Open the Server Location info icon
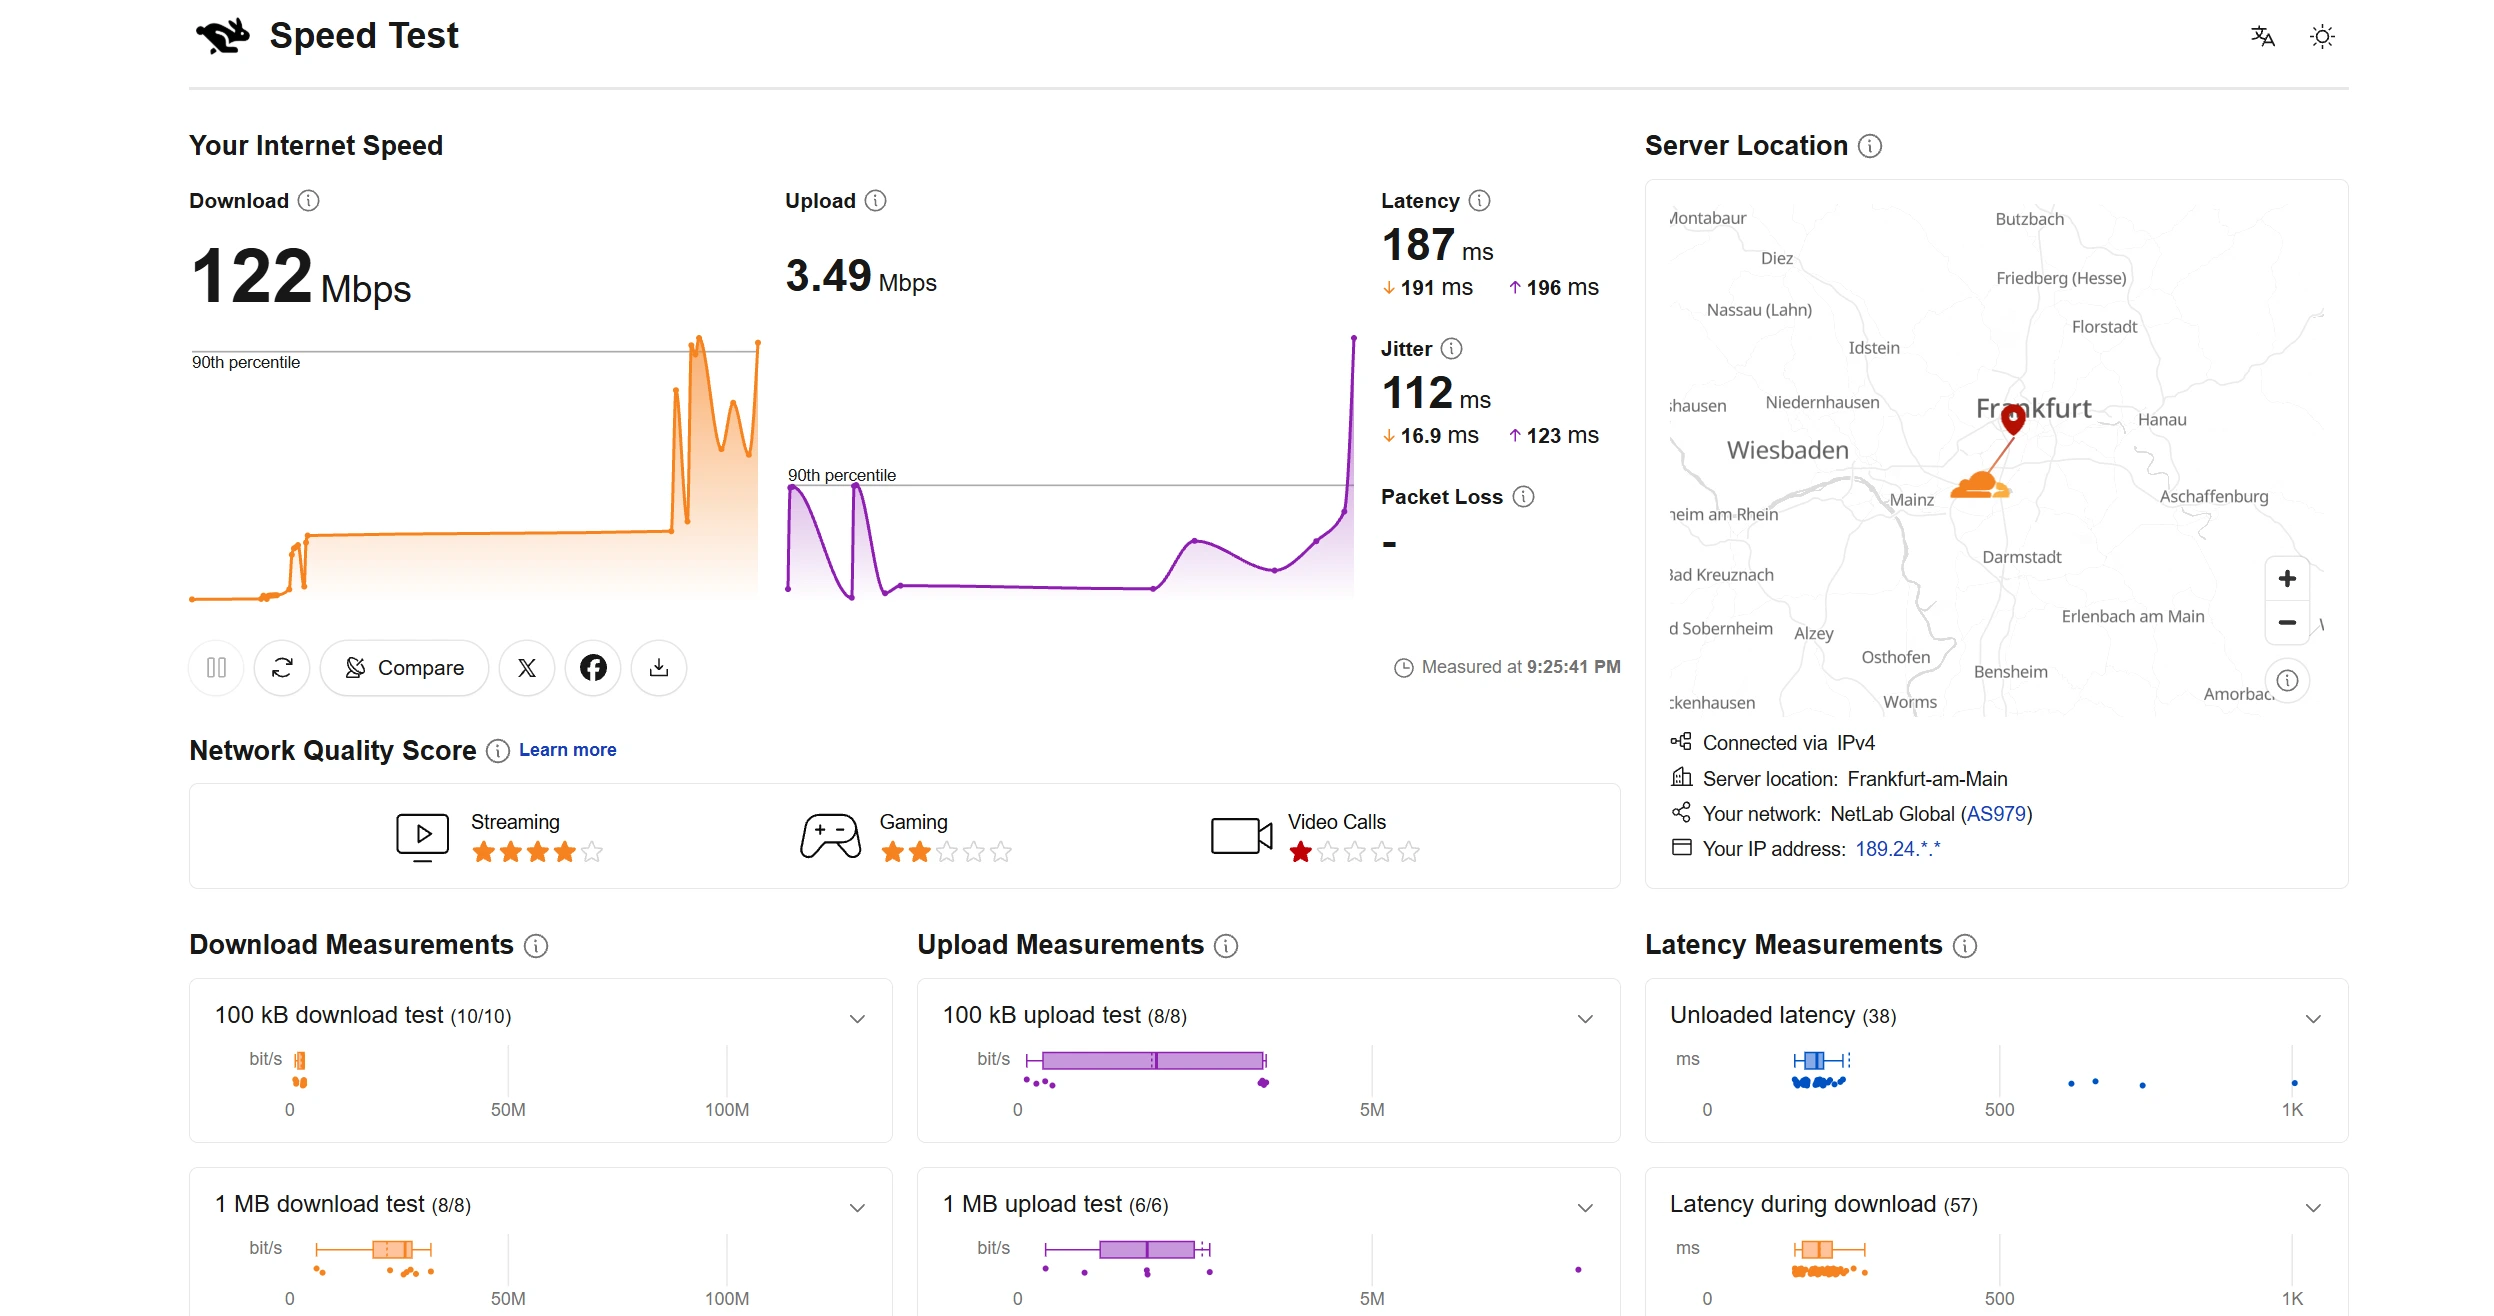The width and height of the screenshot is (2494, 1316). pyautogui.click(x=1870, y=146)
